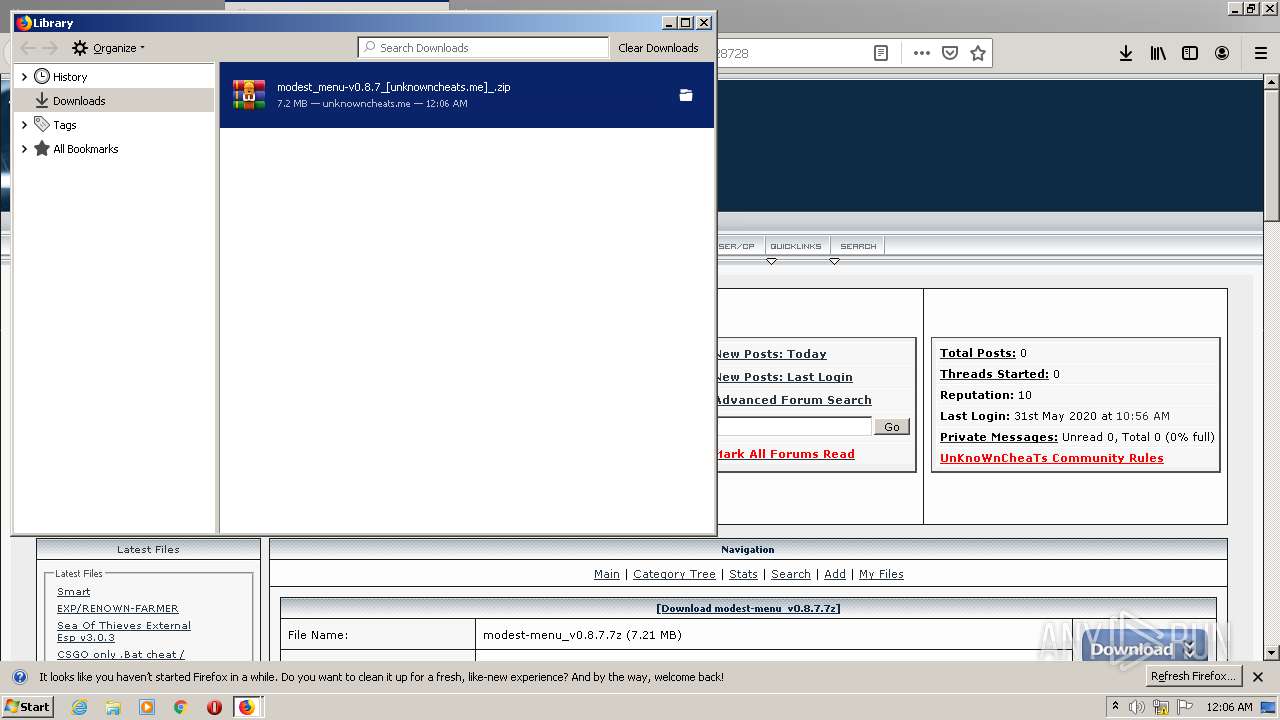The height and width of the screenshot is (720, 1280).
Task: Go forward in Library window
Action: coord(50,48)
